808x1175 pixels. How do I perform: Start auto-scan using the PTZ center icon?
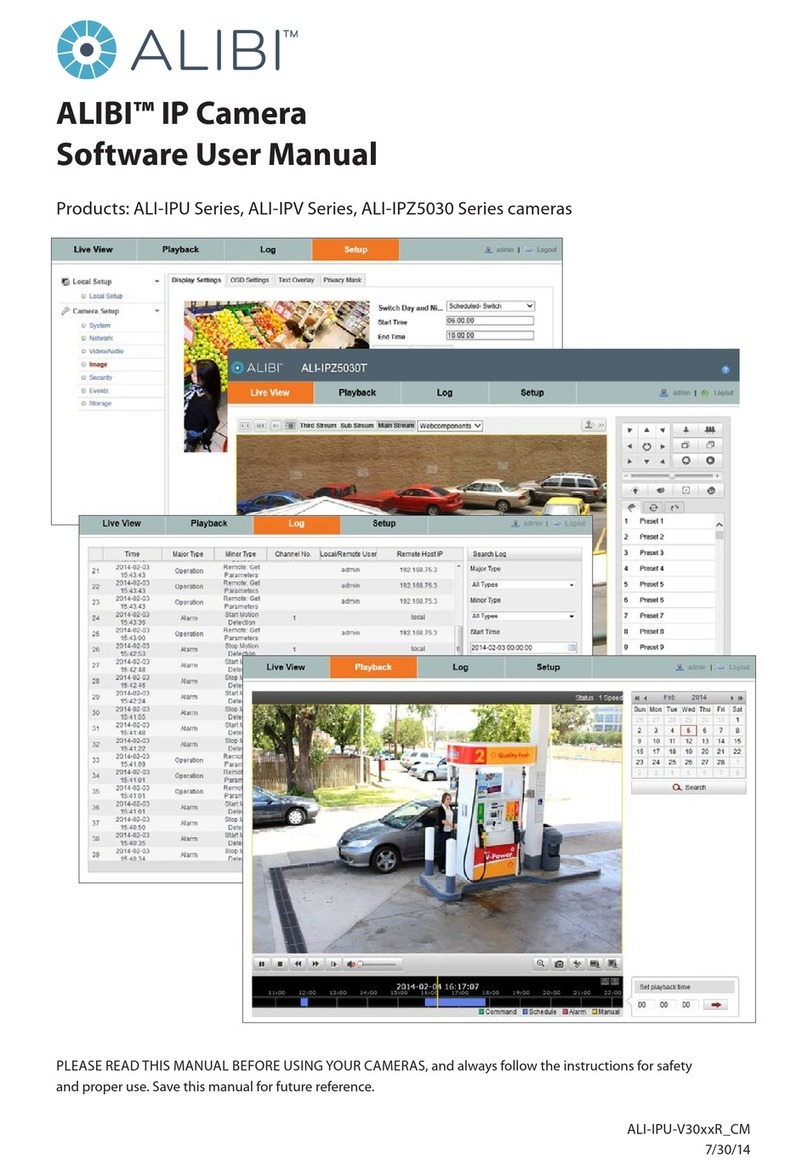tap(646, 446)
